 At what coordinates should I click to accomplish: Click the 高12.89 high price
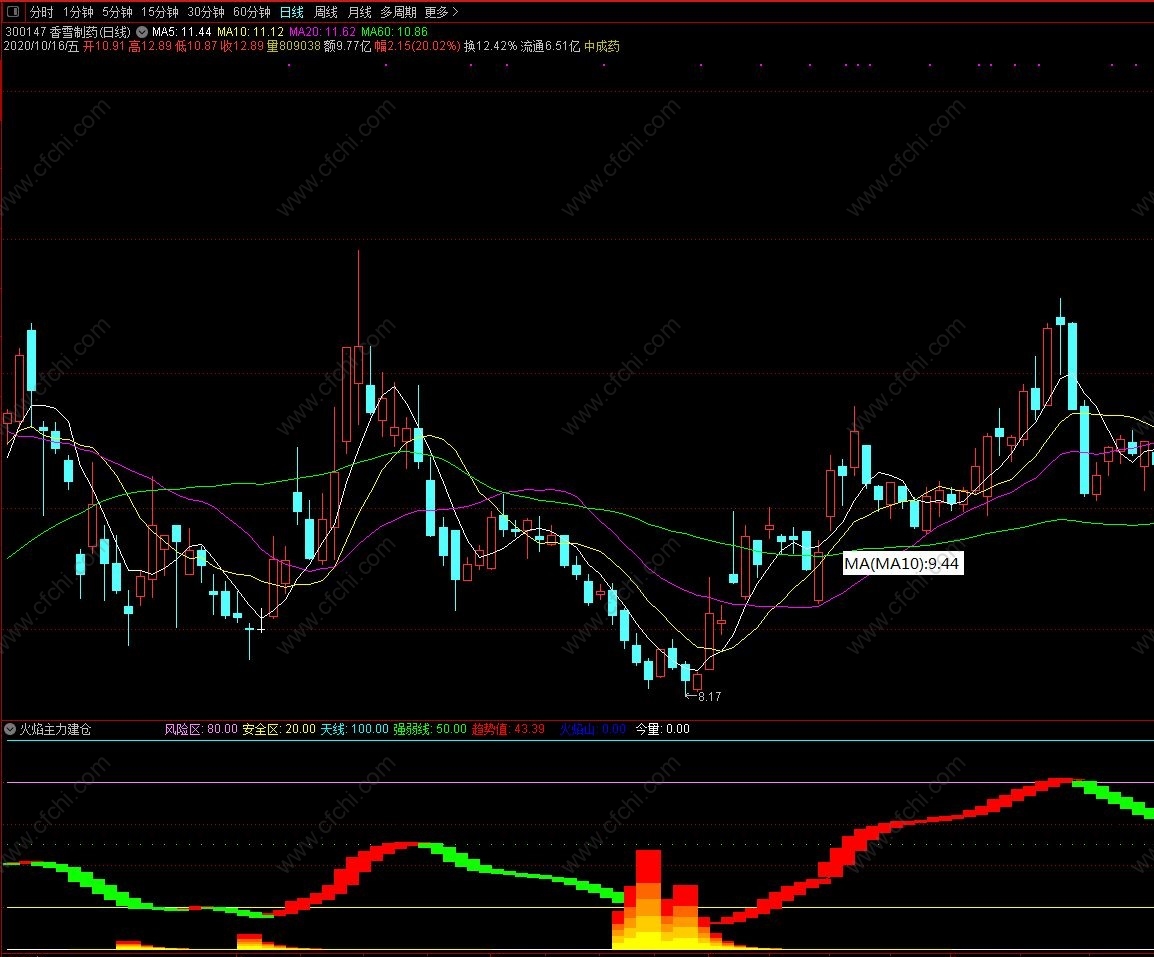point(150,46)
